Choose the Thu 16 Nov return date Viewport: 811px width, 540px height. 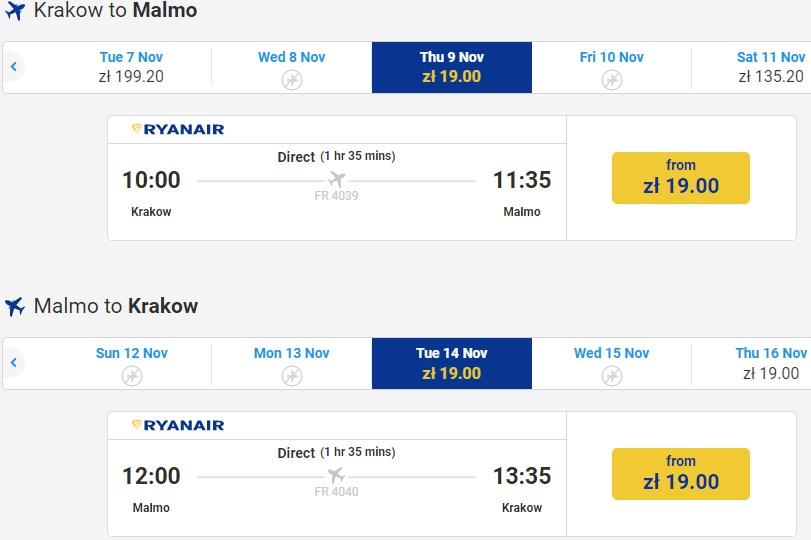(770, 363)
